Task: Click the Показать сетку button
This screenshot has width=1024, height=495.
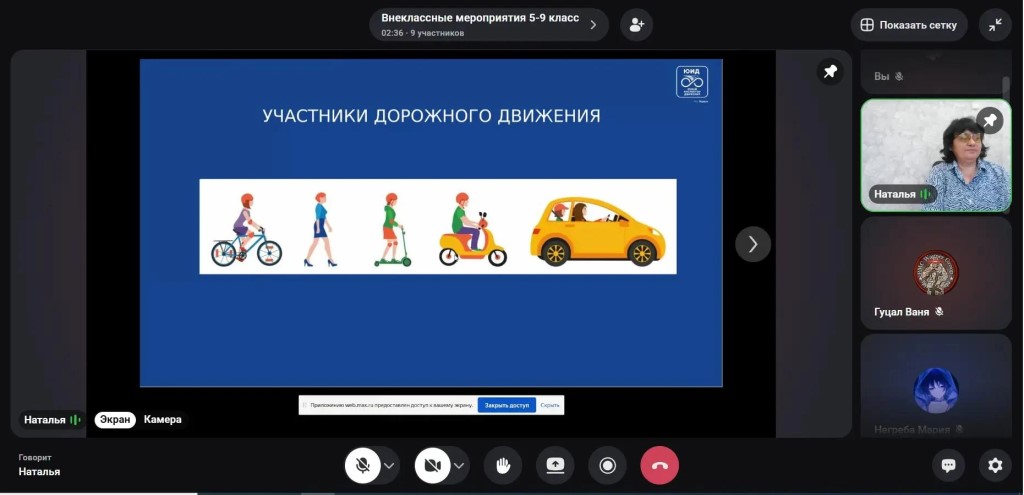Action: pyautogui.click(x=908, y=25)
